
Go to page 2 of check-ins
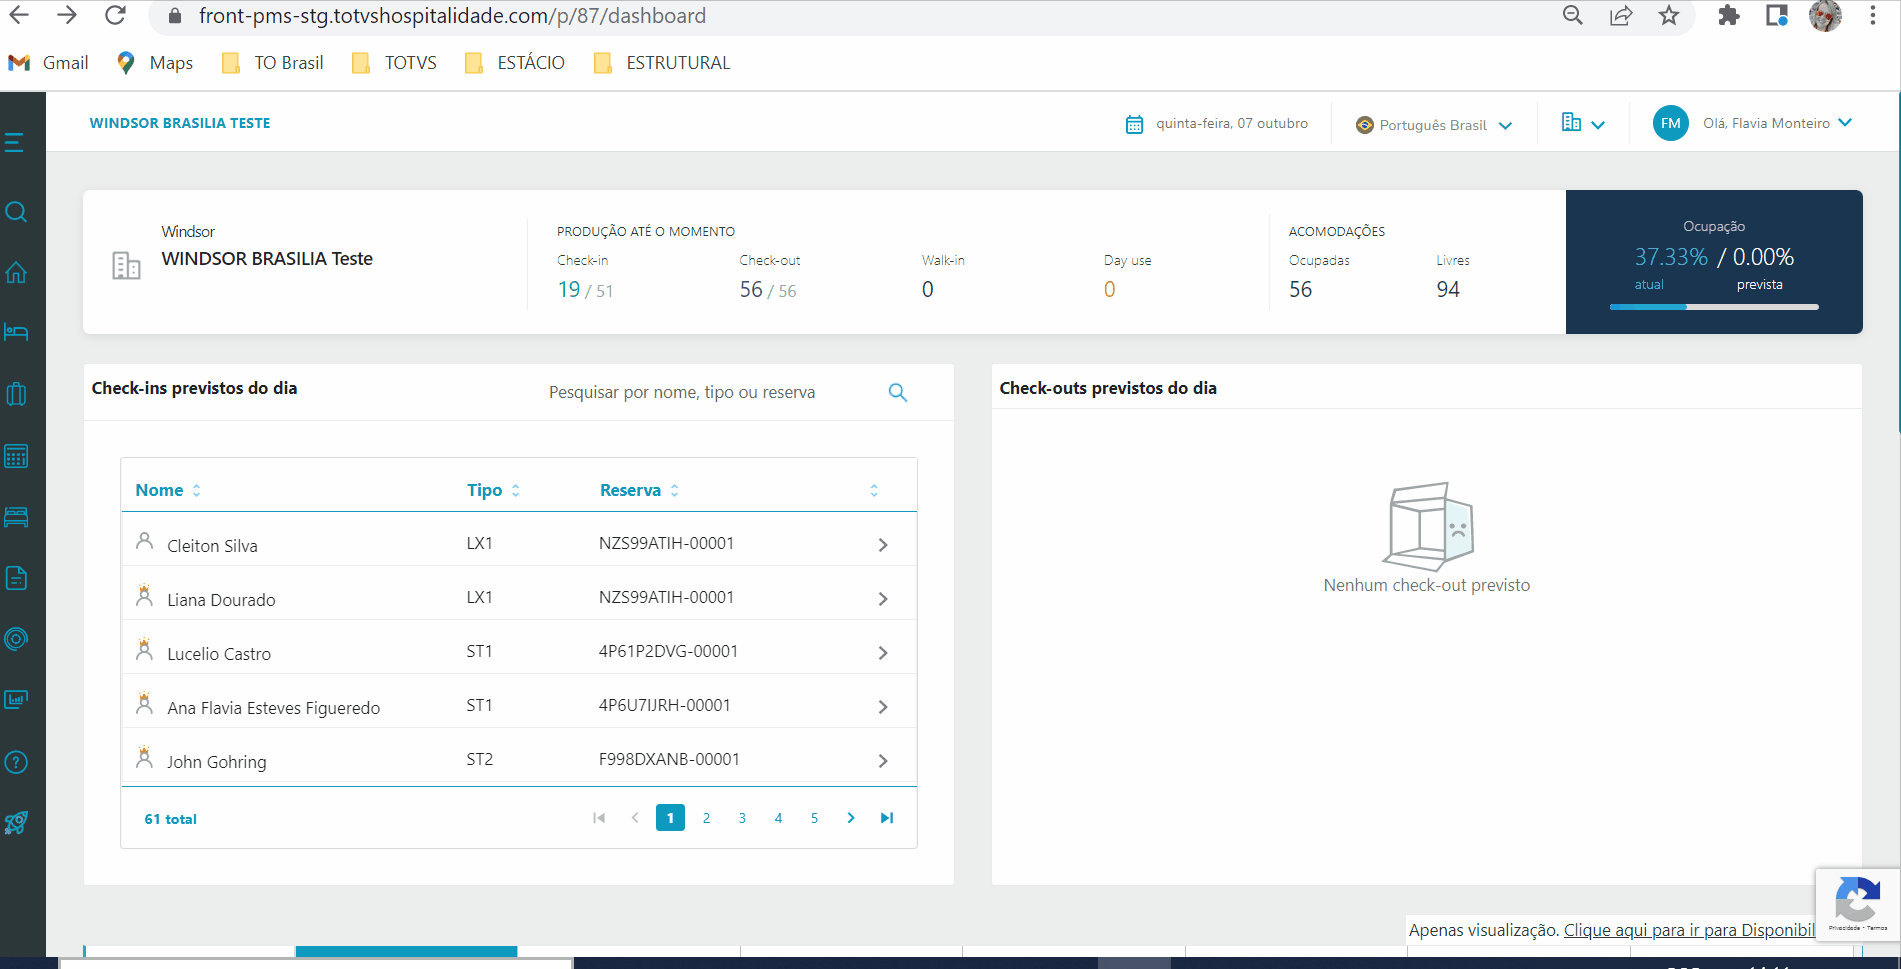706,818
